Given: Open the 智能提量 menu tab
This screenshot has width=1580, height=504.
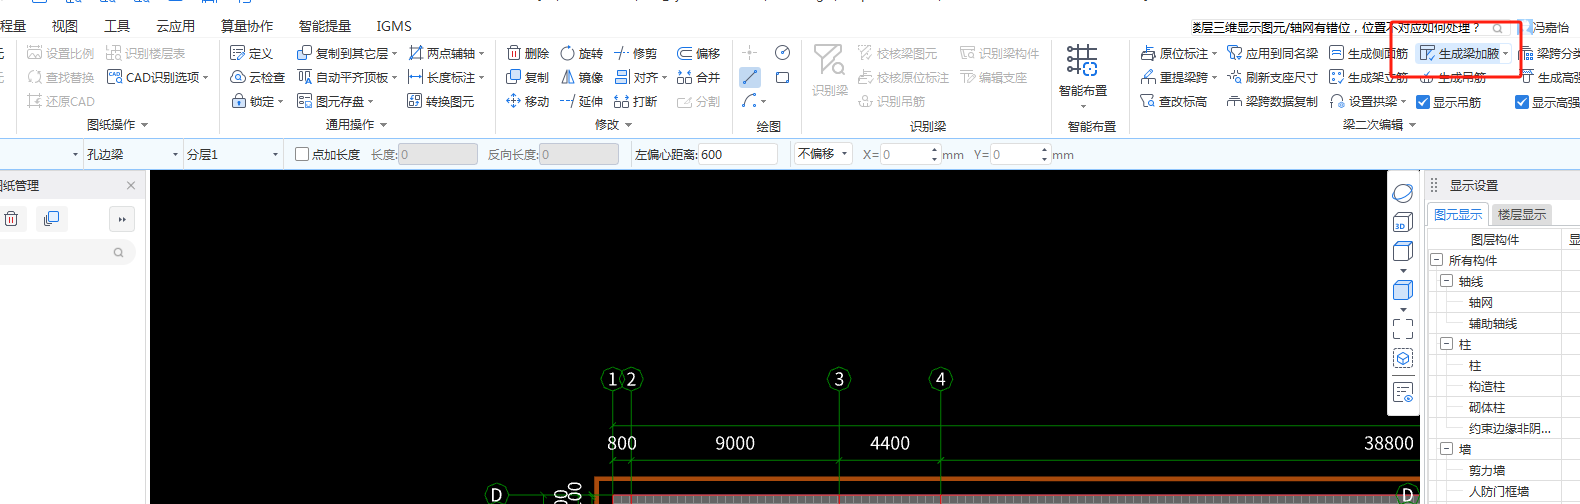Looking at the screenshot, I should click(x=325, y=26).
